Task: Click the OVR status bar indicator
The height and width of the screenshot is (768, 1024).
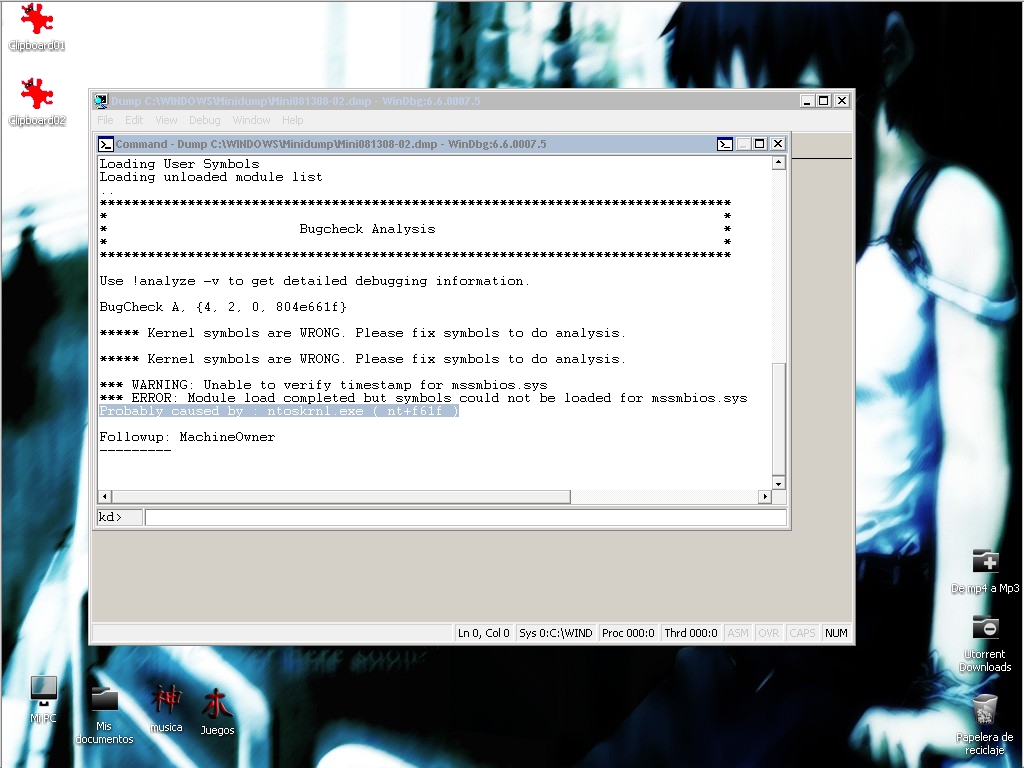Action: [x=769, y=633]
